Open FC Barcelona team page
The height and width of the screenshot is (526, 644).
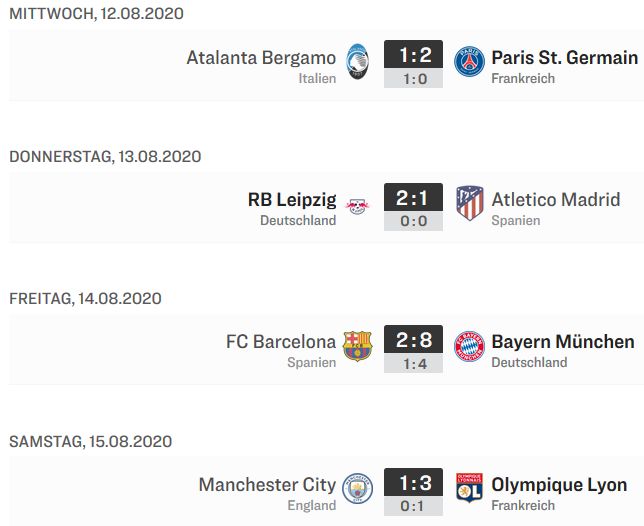pos(281,342)
